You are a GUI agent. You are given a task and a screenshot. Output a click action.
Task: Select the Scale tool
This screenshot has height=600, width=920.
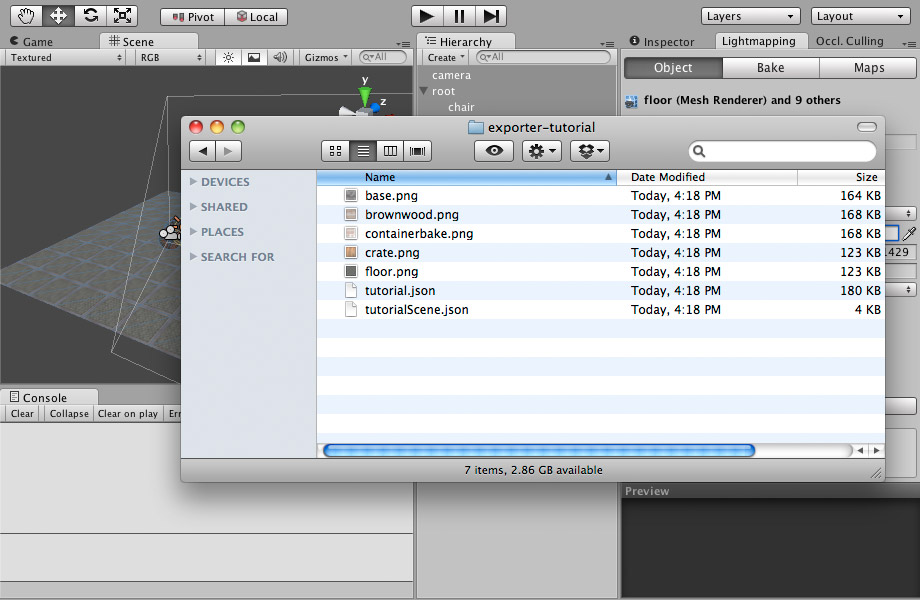click(123, 15)
